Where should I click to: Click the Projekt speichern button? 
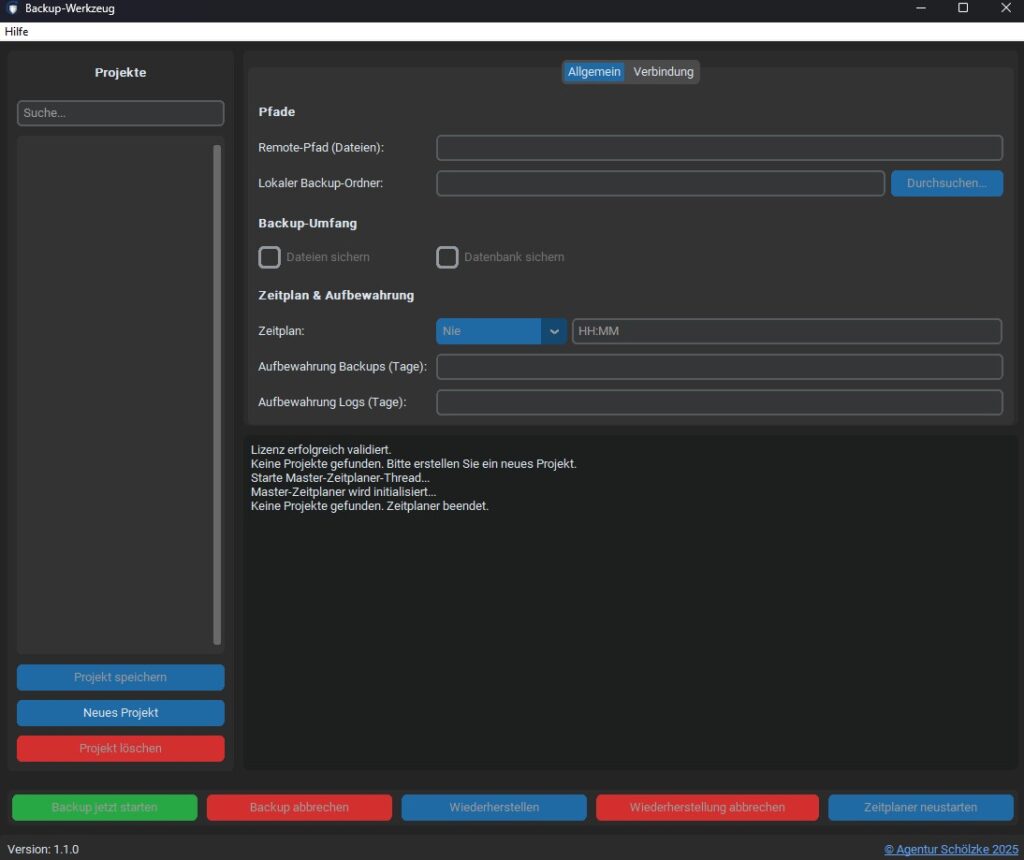click(x=121, y=677)
